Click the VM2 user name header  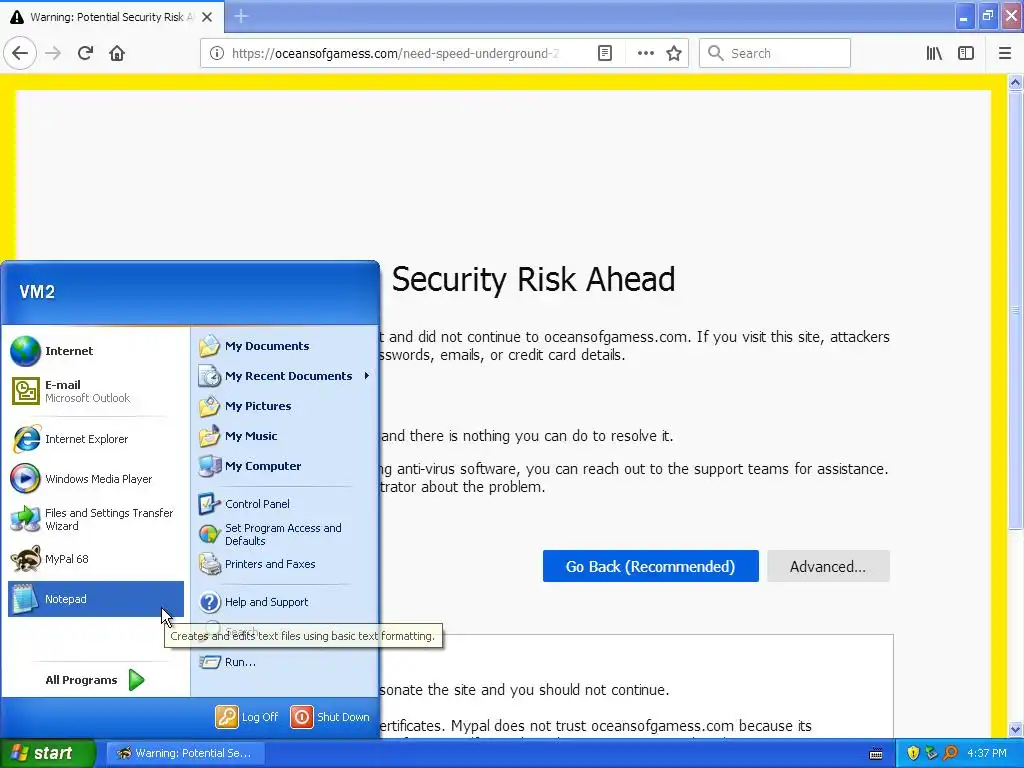point(37,291)
